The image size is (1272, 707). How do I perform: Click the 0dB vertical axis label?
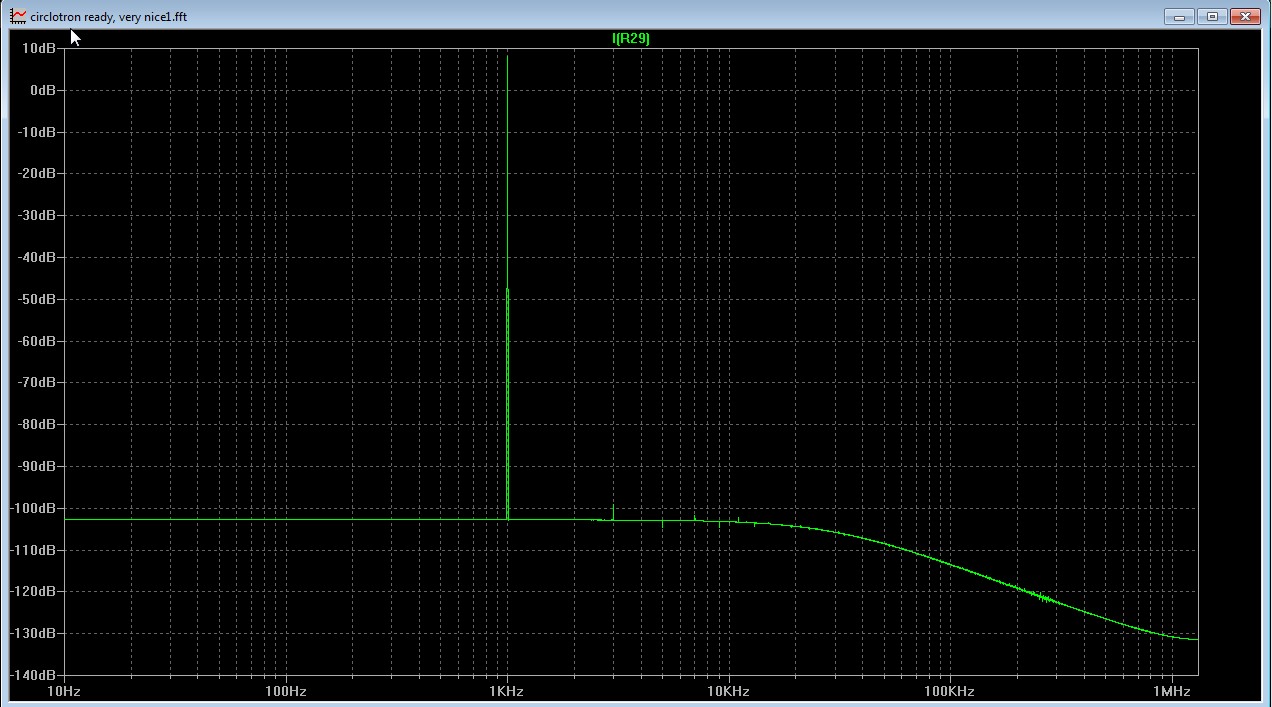coord(42,90)
